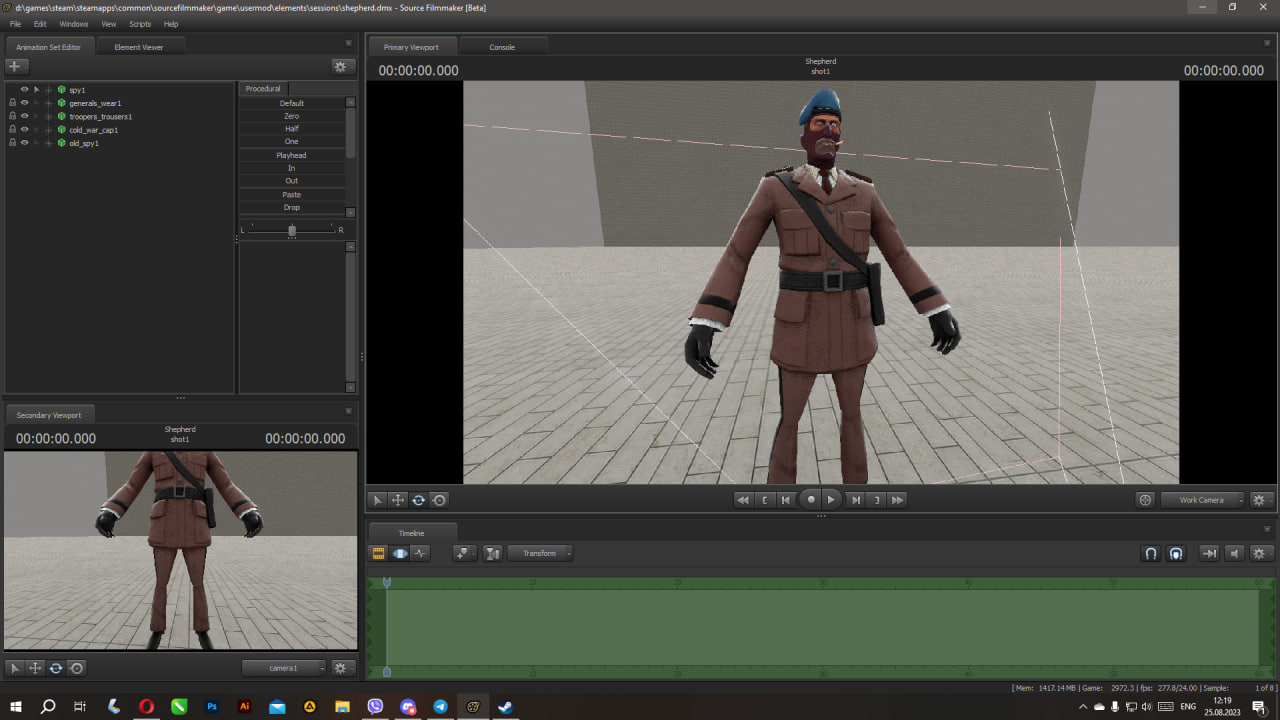Open Steam from the Windows taskbar

point(505,707)
